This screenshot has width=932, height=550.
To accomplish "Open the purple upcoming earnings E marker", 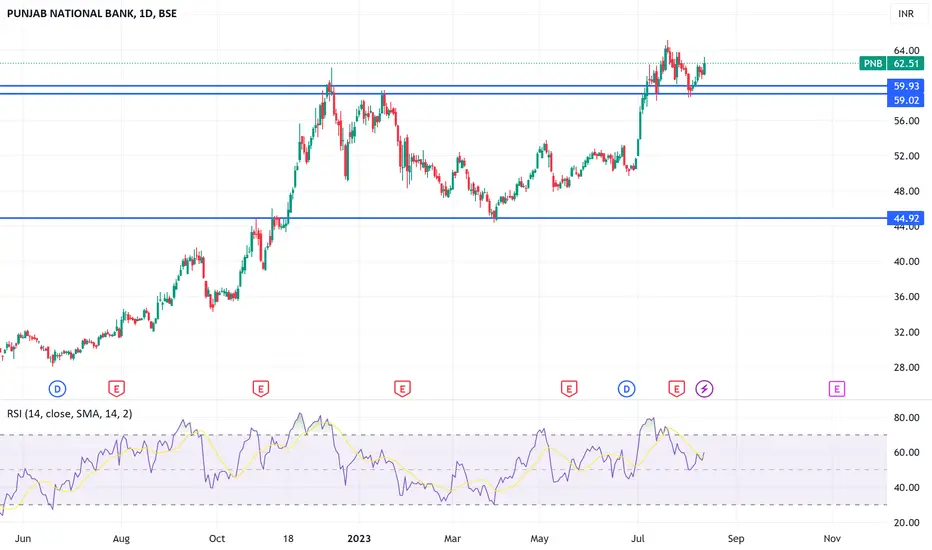I will point(836,389).
